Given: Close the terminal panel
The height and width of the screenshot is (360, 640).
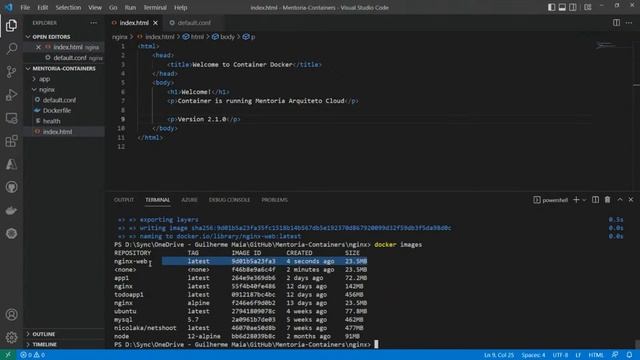Looking at the screenshot, I should (x=631, y=200).
